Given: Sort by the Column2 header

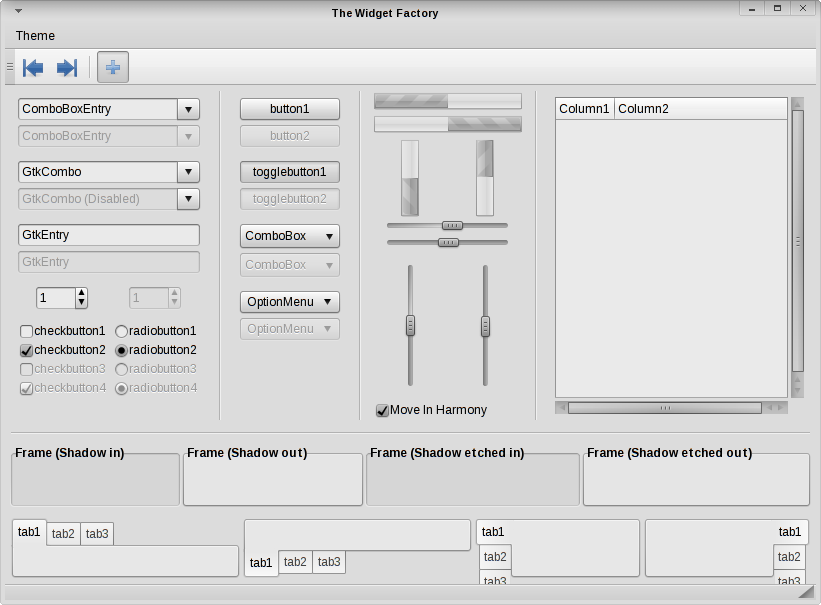Looking at the screenshot, I should (x=701, y=108).
